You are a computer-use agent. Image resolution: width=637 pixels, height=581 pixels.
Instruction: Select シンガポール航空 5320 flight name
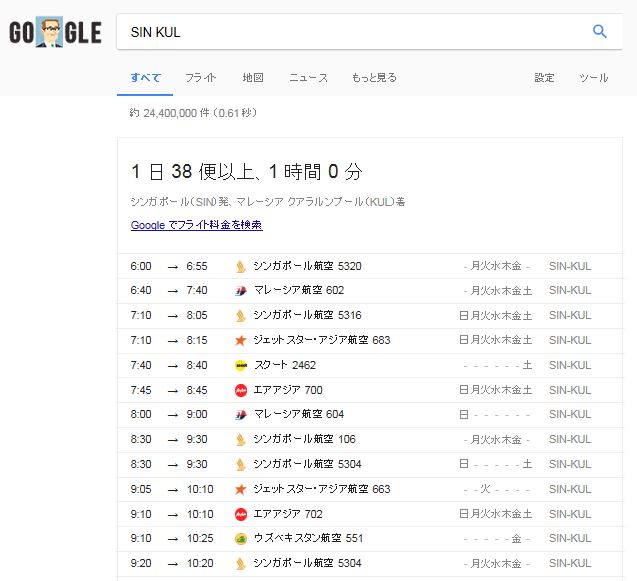307,266
